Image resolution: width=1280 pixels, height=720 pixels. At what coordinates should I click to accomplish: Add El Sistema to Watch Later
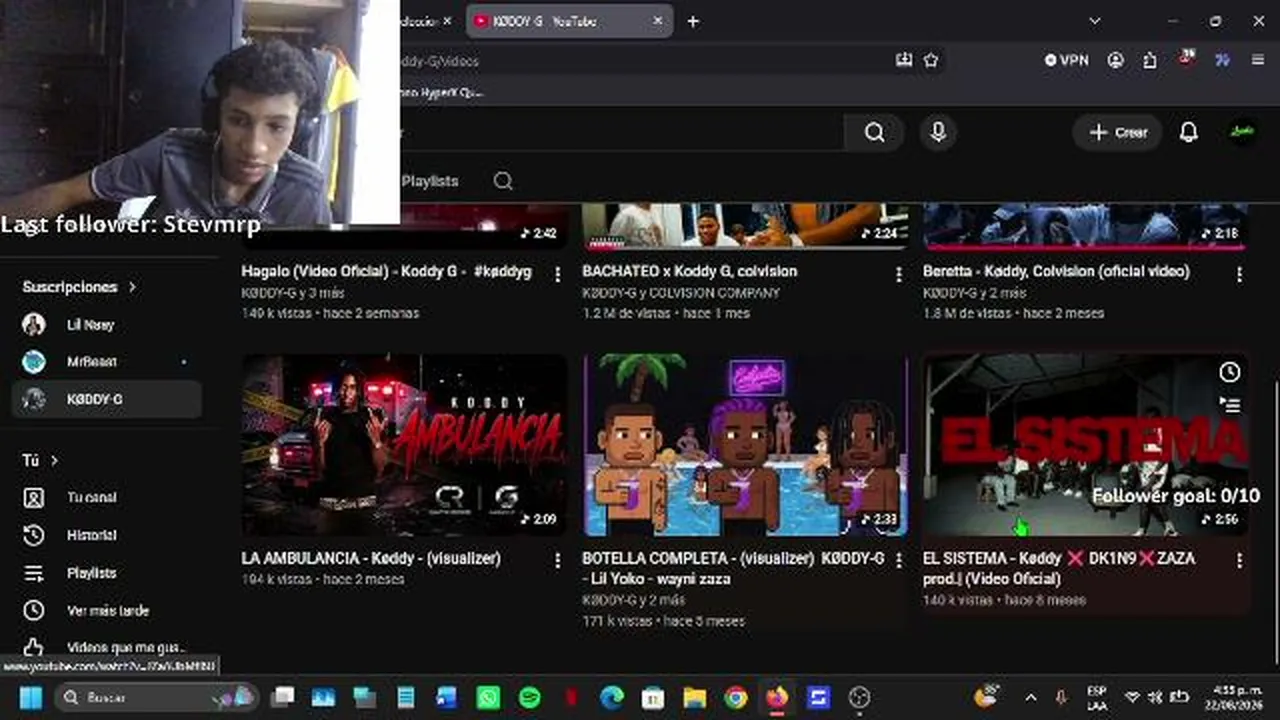tap(1229, 373)
